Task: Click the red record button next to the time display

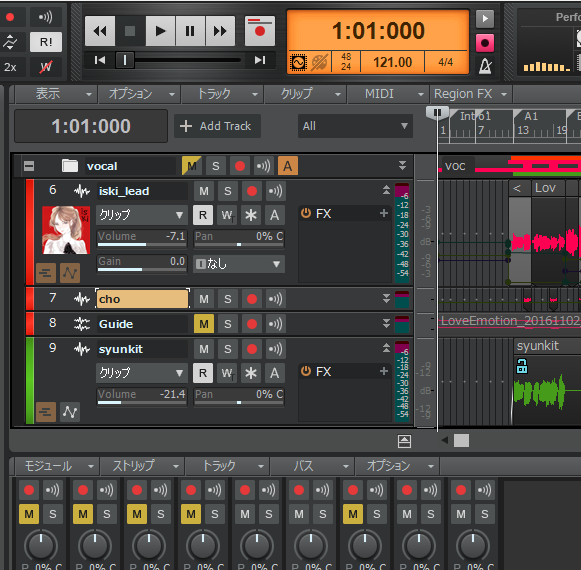Action: tap(485, 43)
